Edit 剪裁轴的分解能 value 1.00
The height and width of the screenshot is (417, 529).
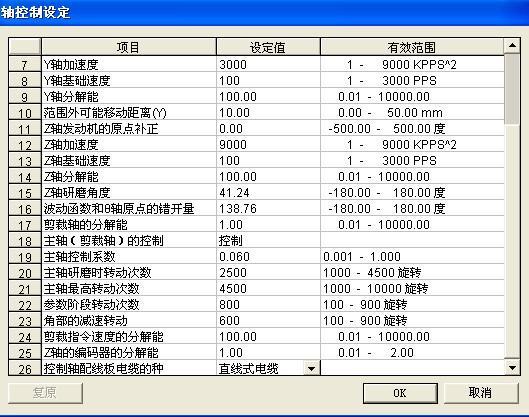click(x=268, y=225)
